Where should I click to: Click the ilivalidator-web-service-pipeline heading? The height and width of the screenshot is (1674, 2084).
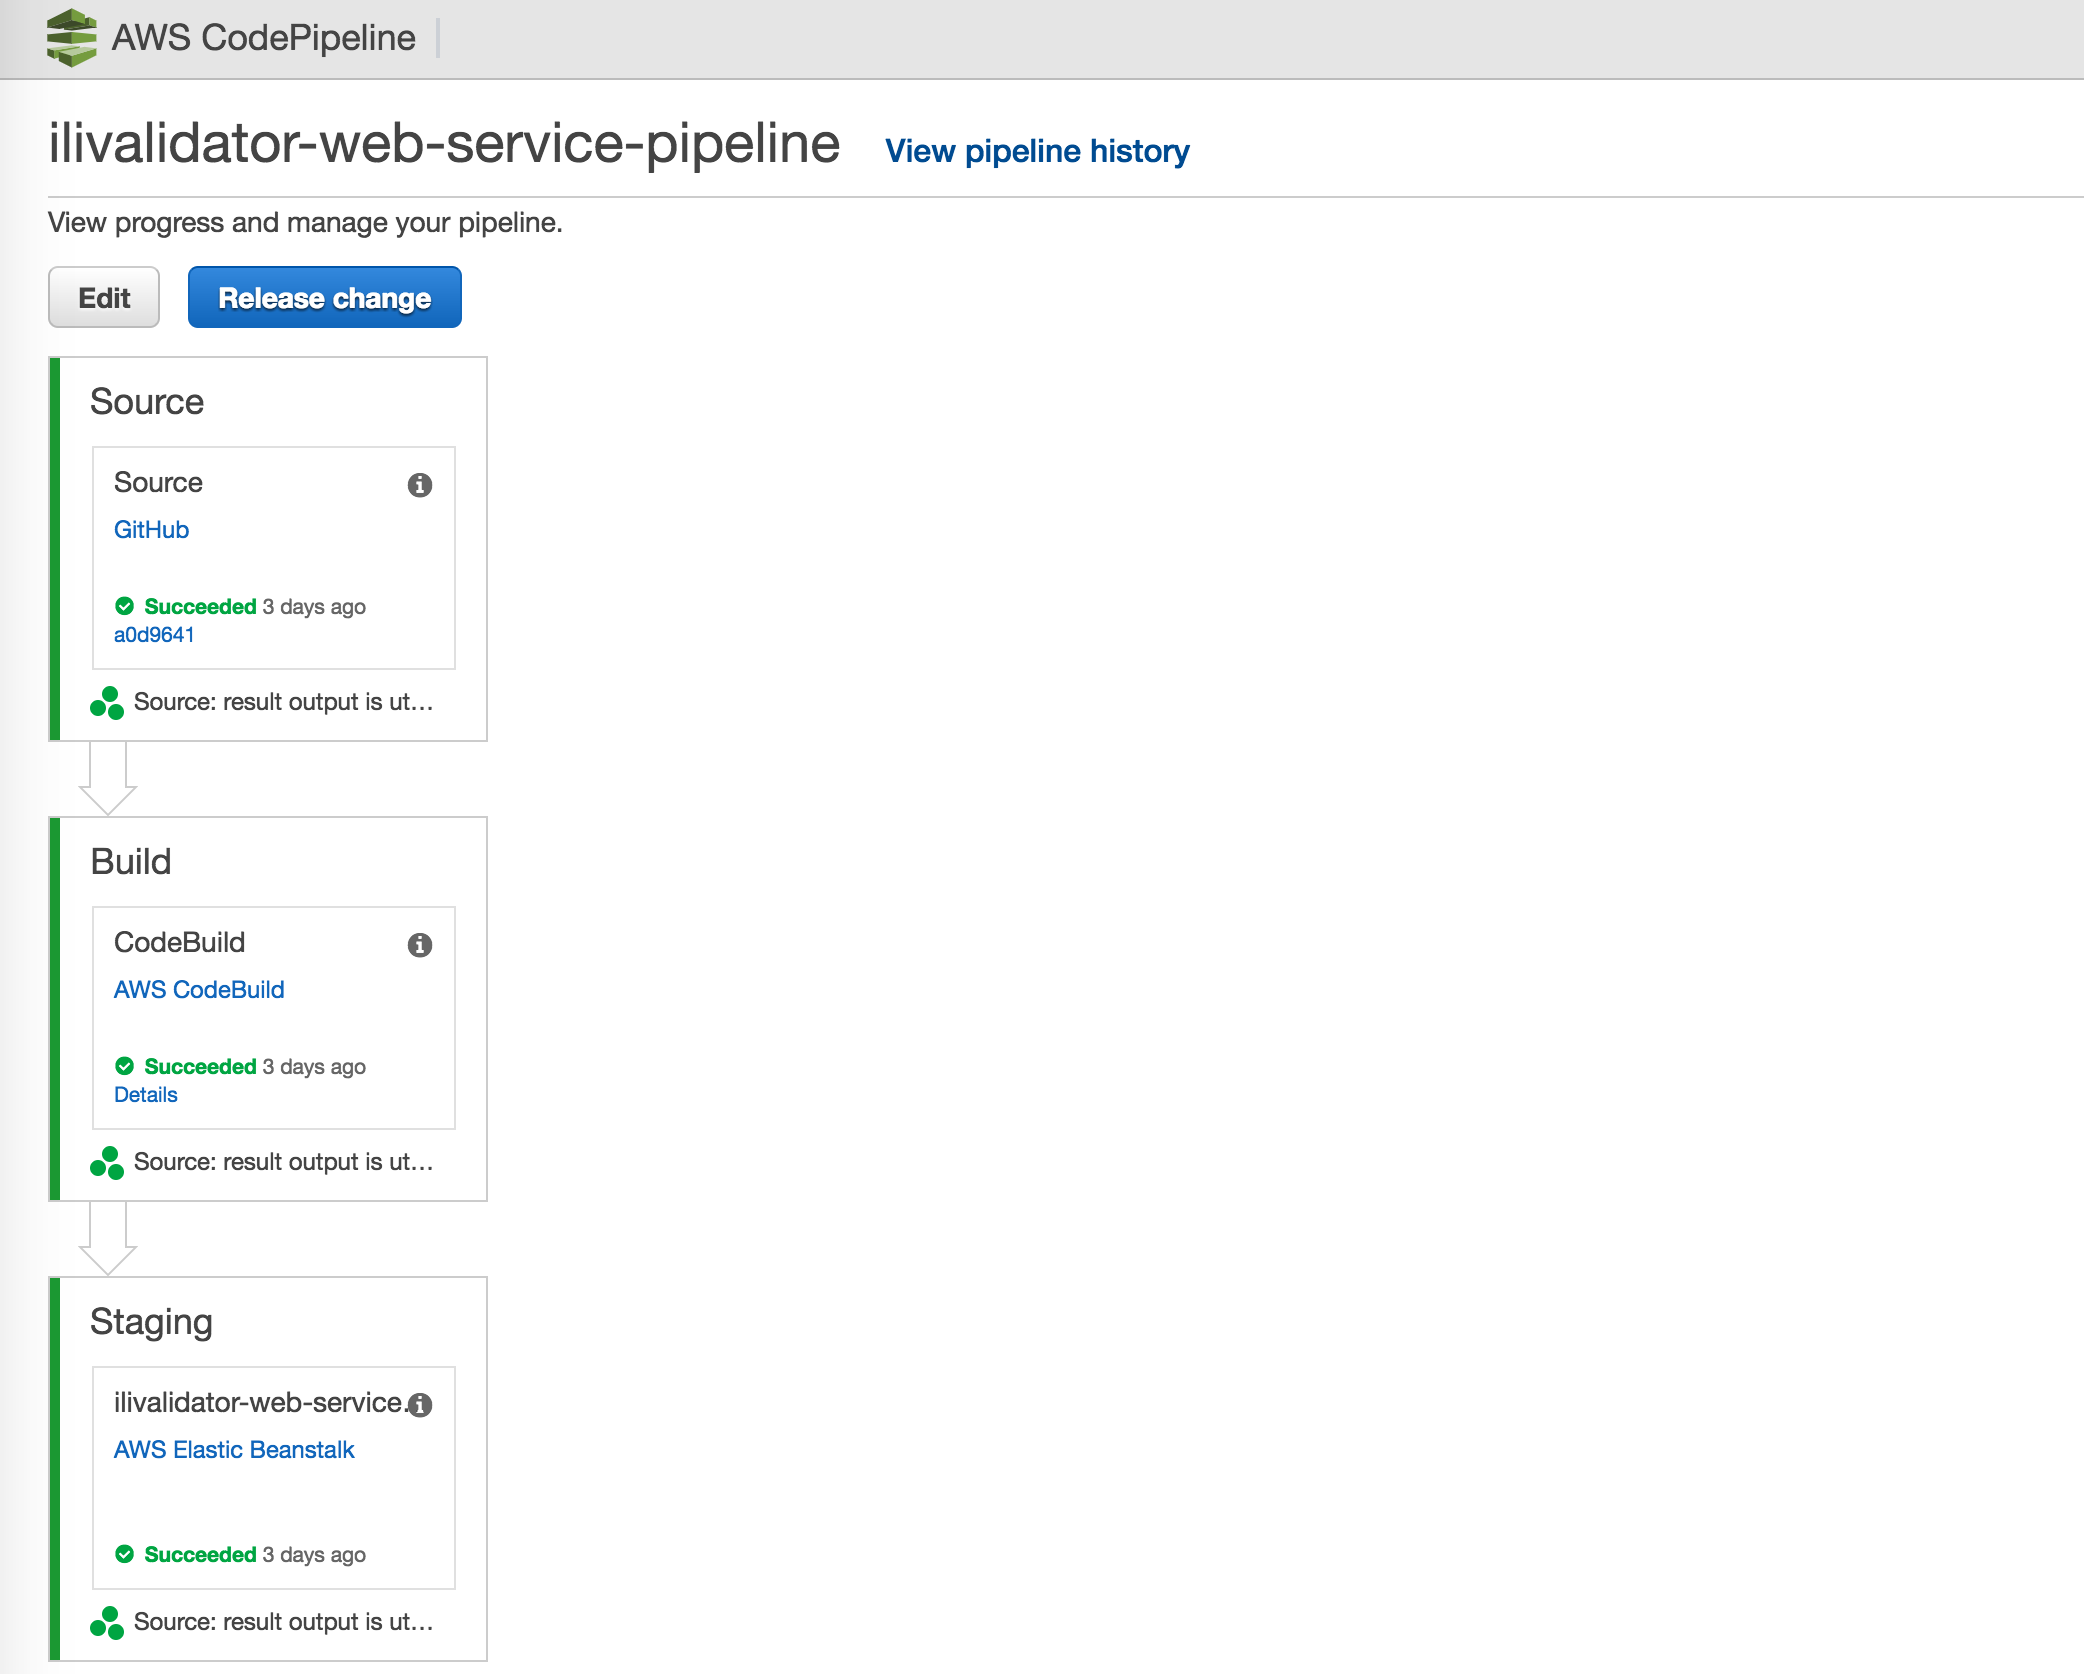[445, 143]
